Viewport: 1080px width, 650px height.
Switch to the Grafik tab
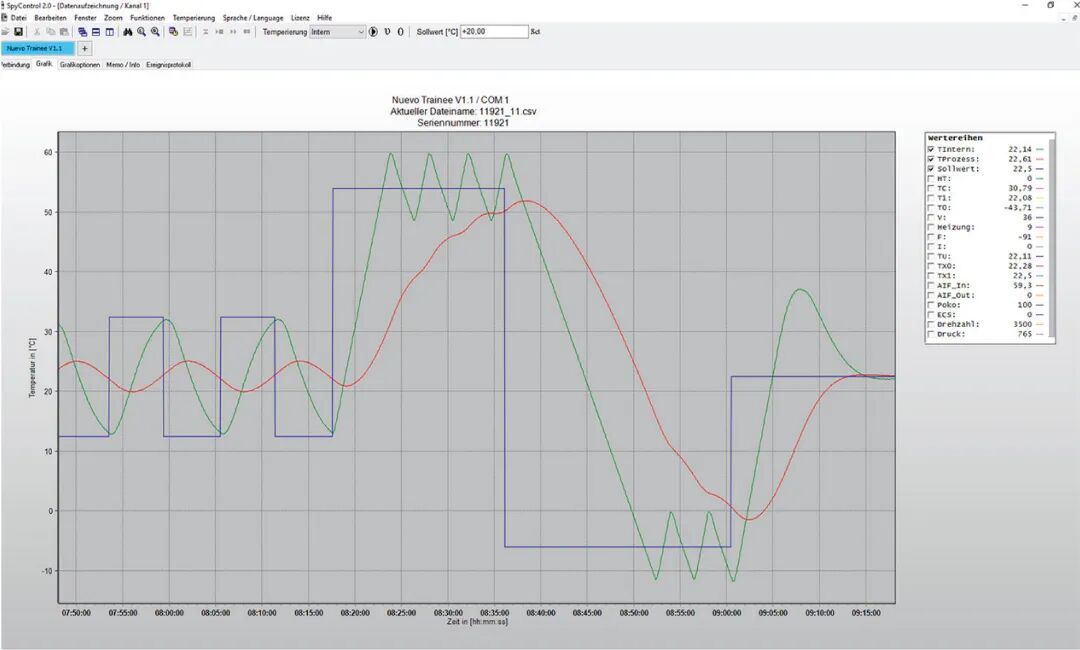[44, 64]
